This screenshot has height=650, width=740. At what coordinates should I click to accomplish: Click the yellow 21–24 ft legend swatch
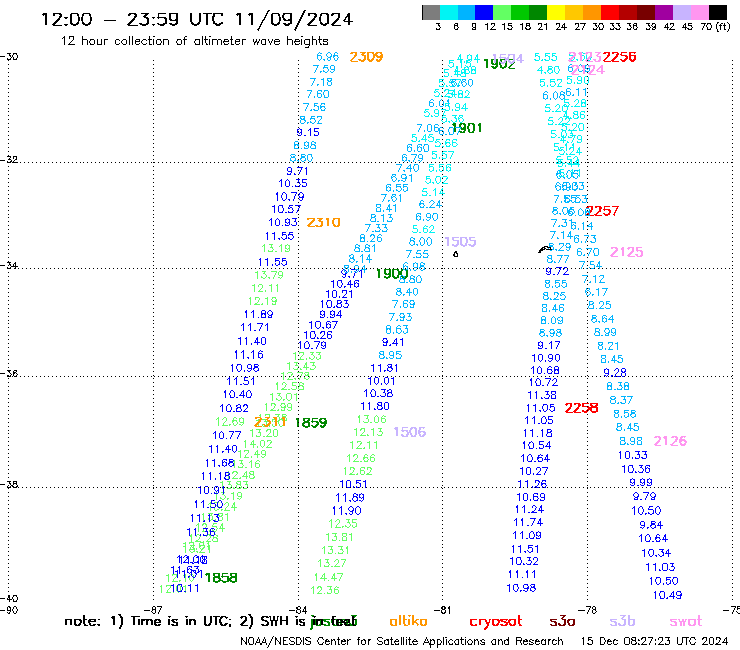pos(556,12)
